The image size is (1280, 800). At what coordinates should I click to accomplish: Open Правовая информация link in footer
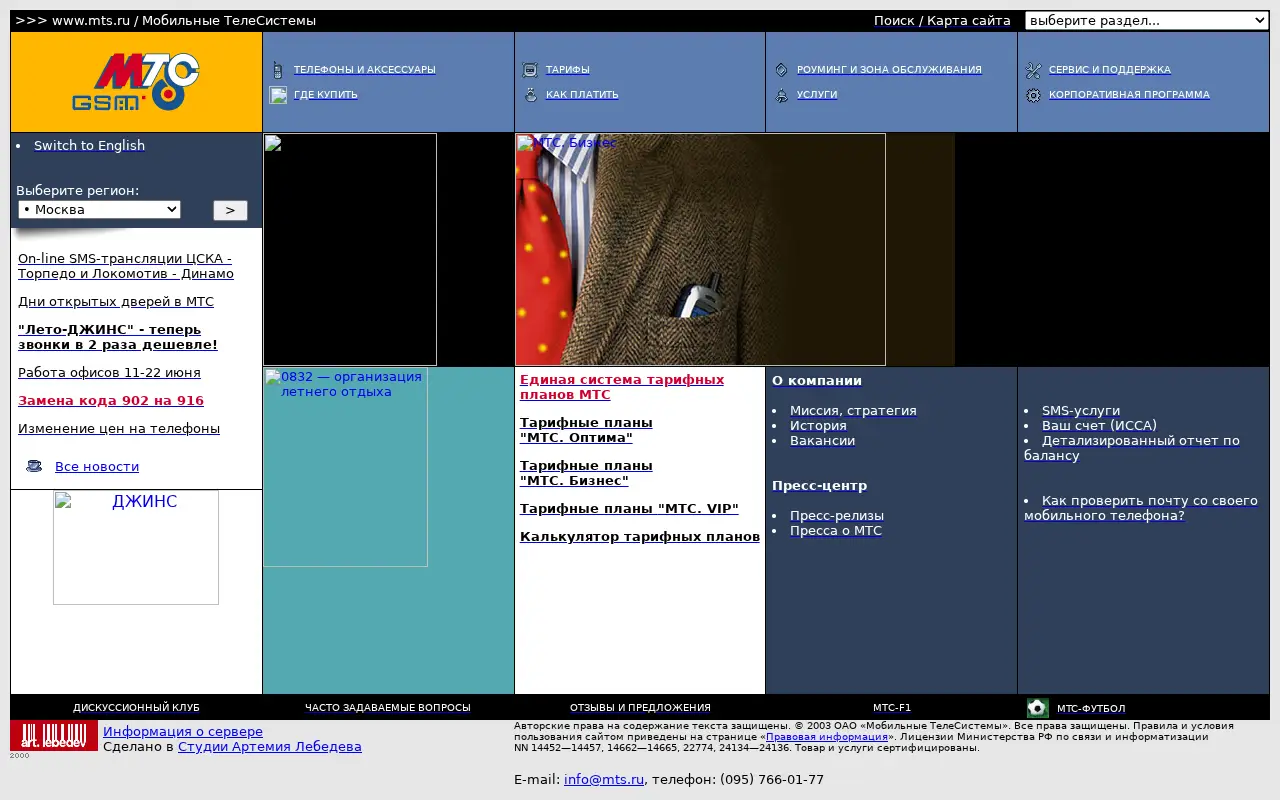tap(827, 736)
